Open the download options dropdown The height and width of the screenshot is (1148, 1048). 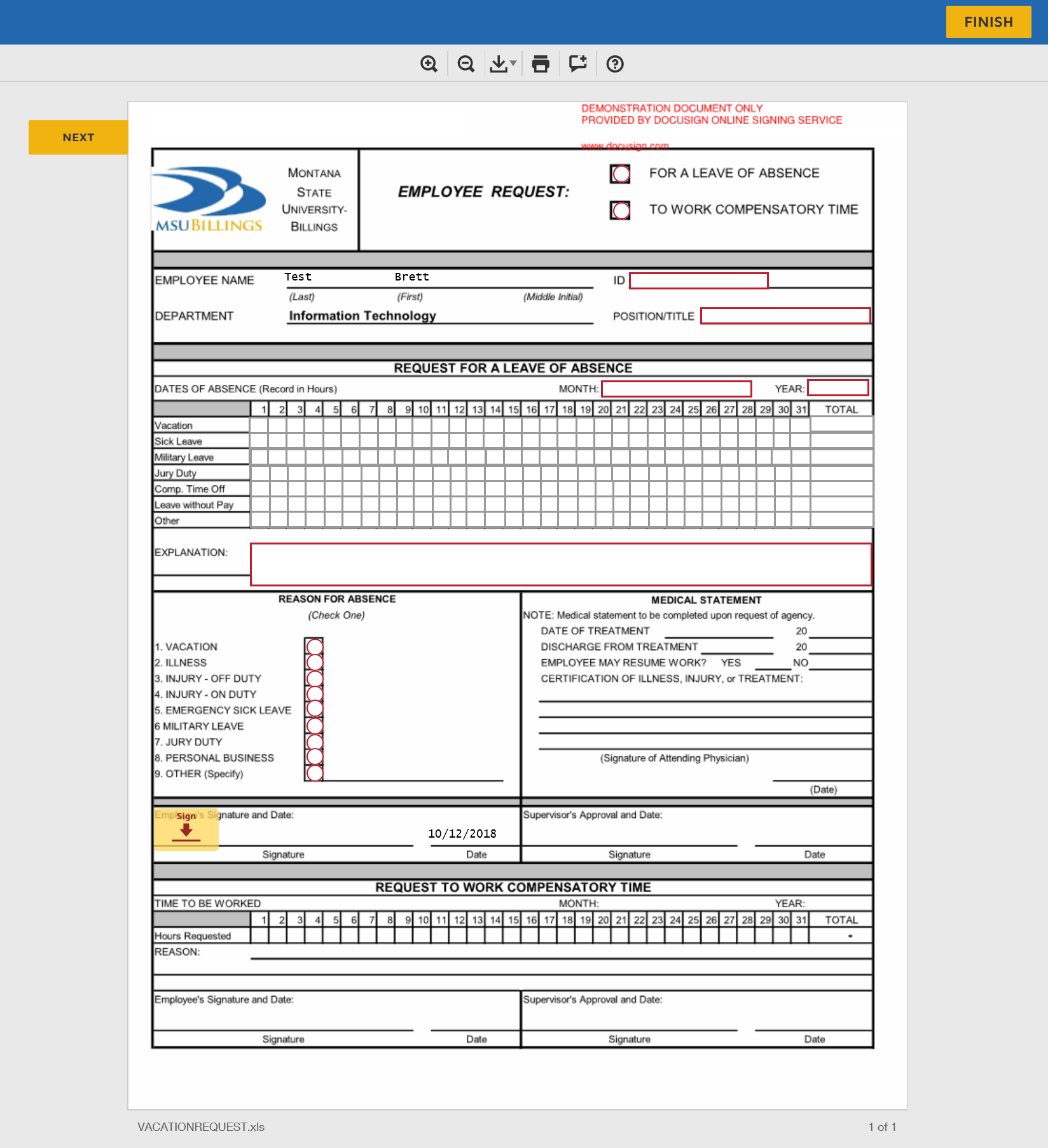pyautogui.click(x=503, y=64)
